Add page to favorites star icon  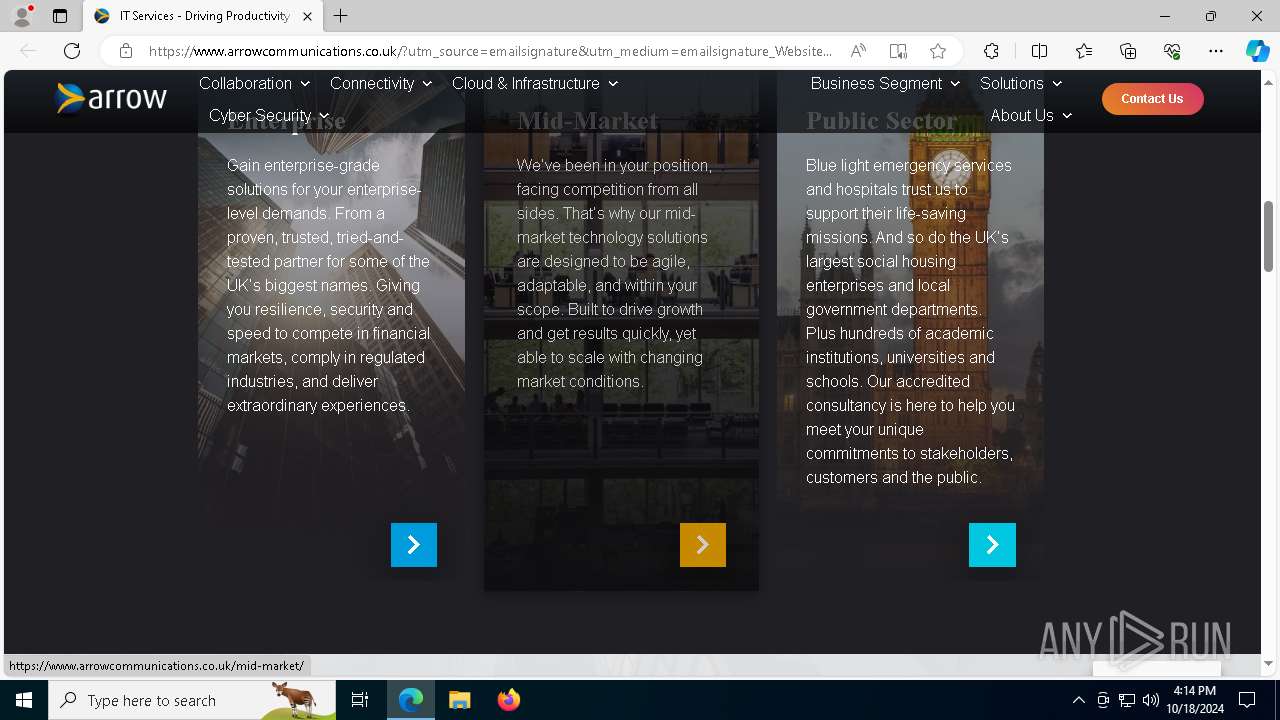pos(938,51)
